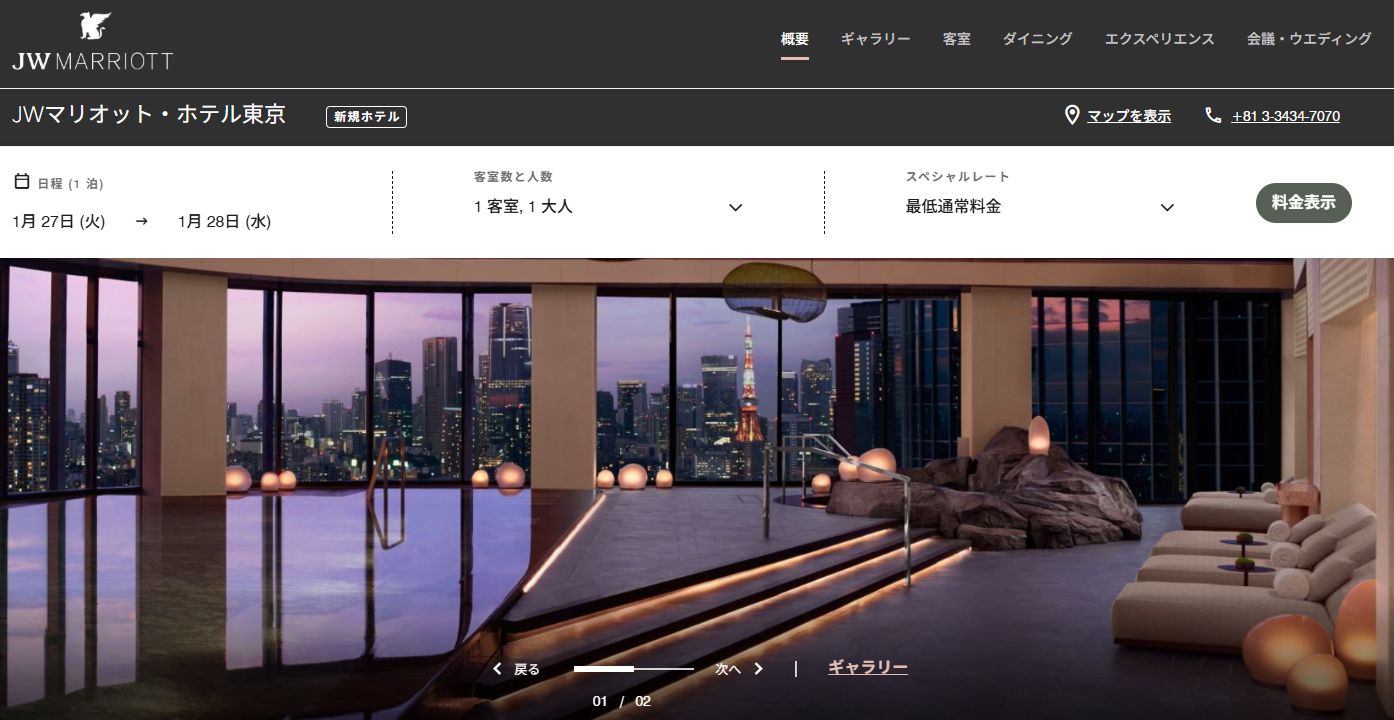Open the 会議・ウエディング tab
1394x720 pixels.
tap(1308, 39)
